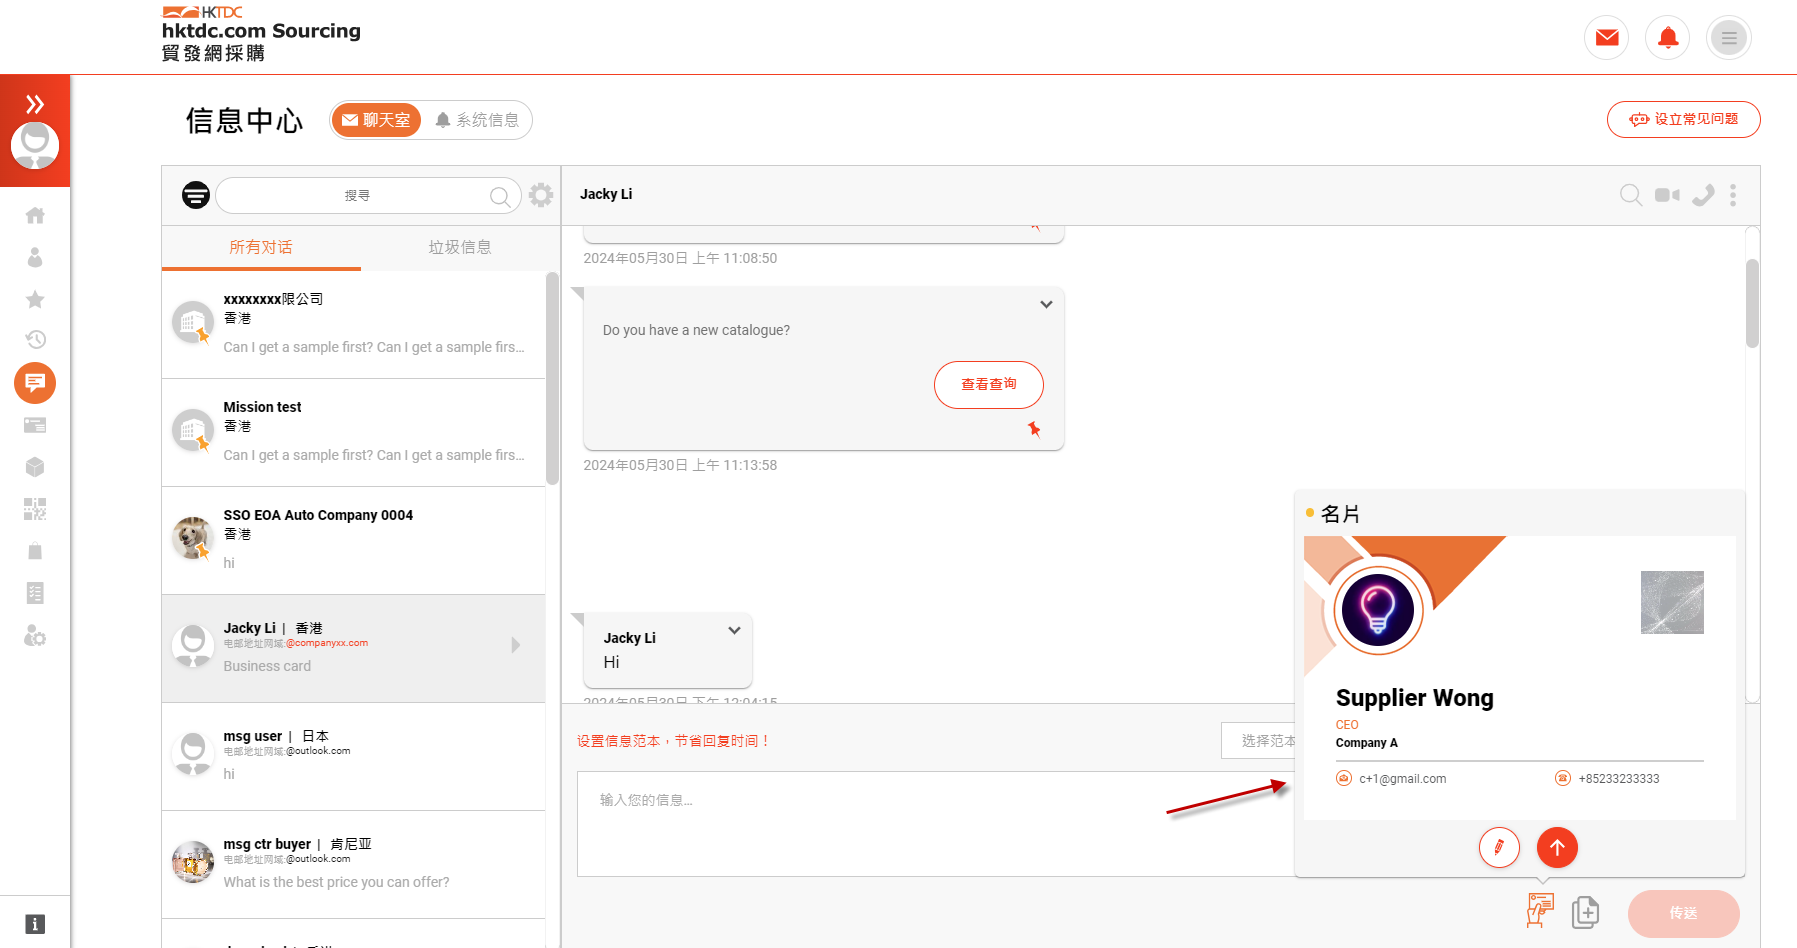1797x948 pixels.
Task: Open the user settings icon in sidebar
Action: click(35, 636)
